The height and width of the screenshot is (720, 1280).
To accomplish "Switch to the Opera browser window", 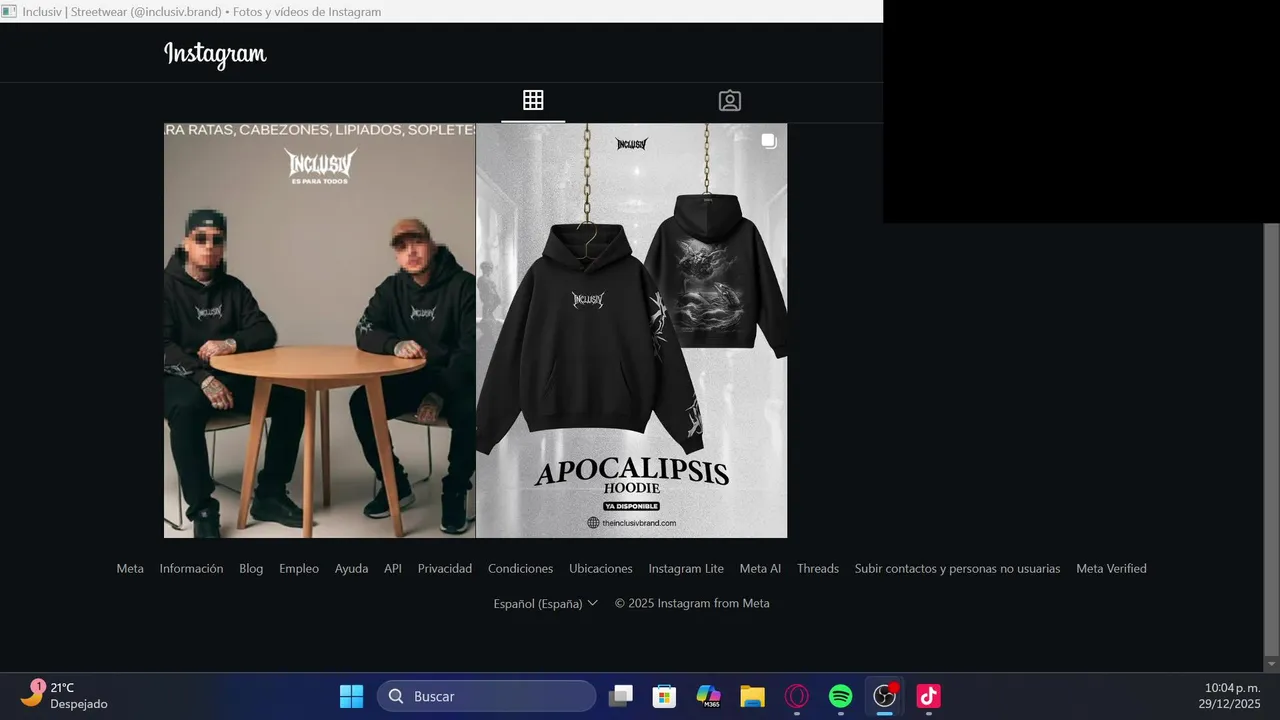I will (797, 696).
